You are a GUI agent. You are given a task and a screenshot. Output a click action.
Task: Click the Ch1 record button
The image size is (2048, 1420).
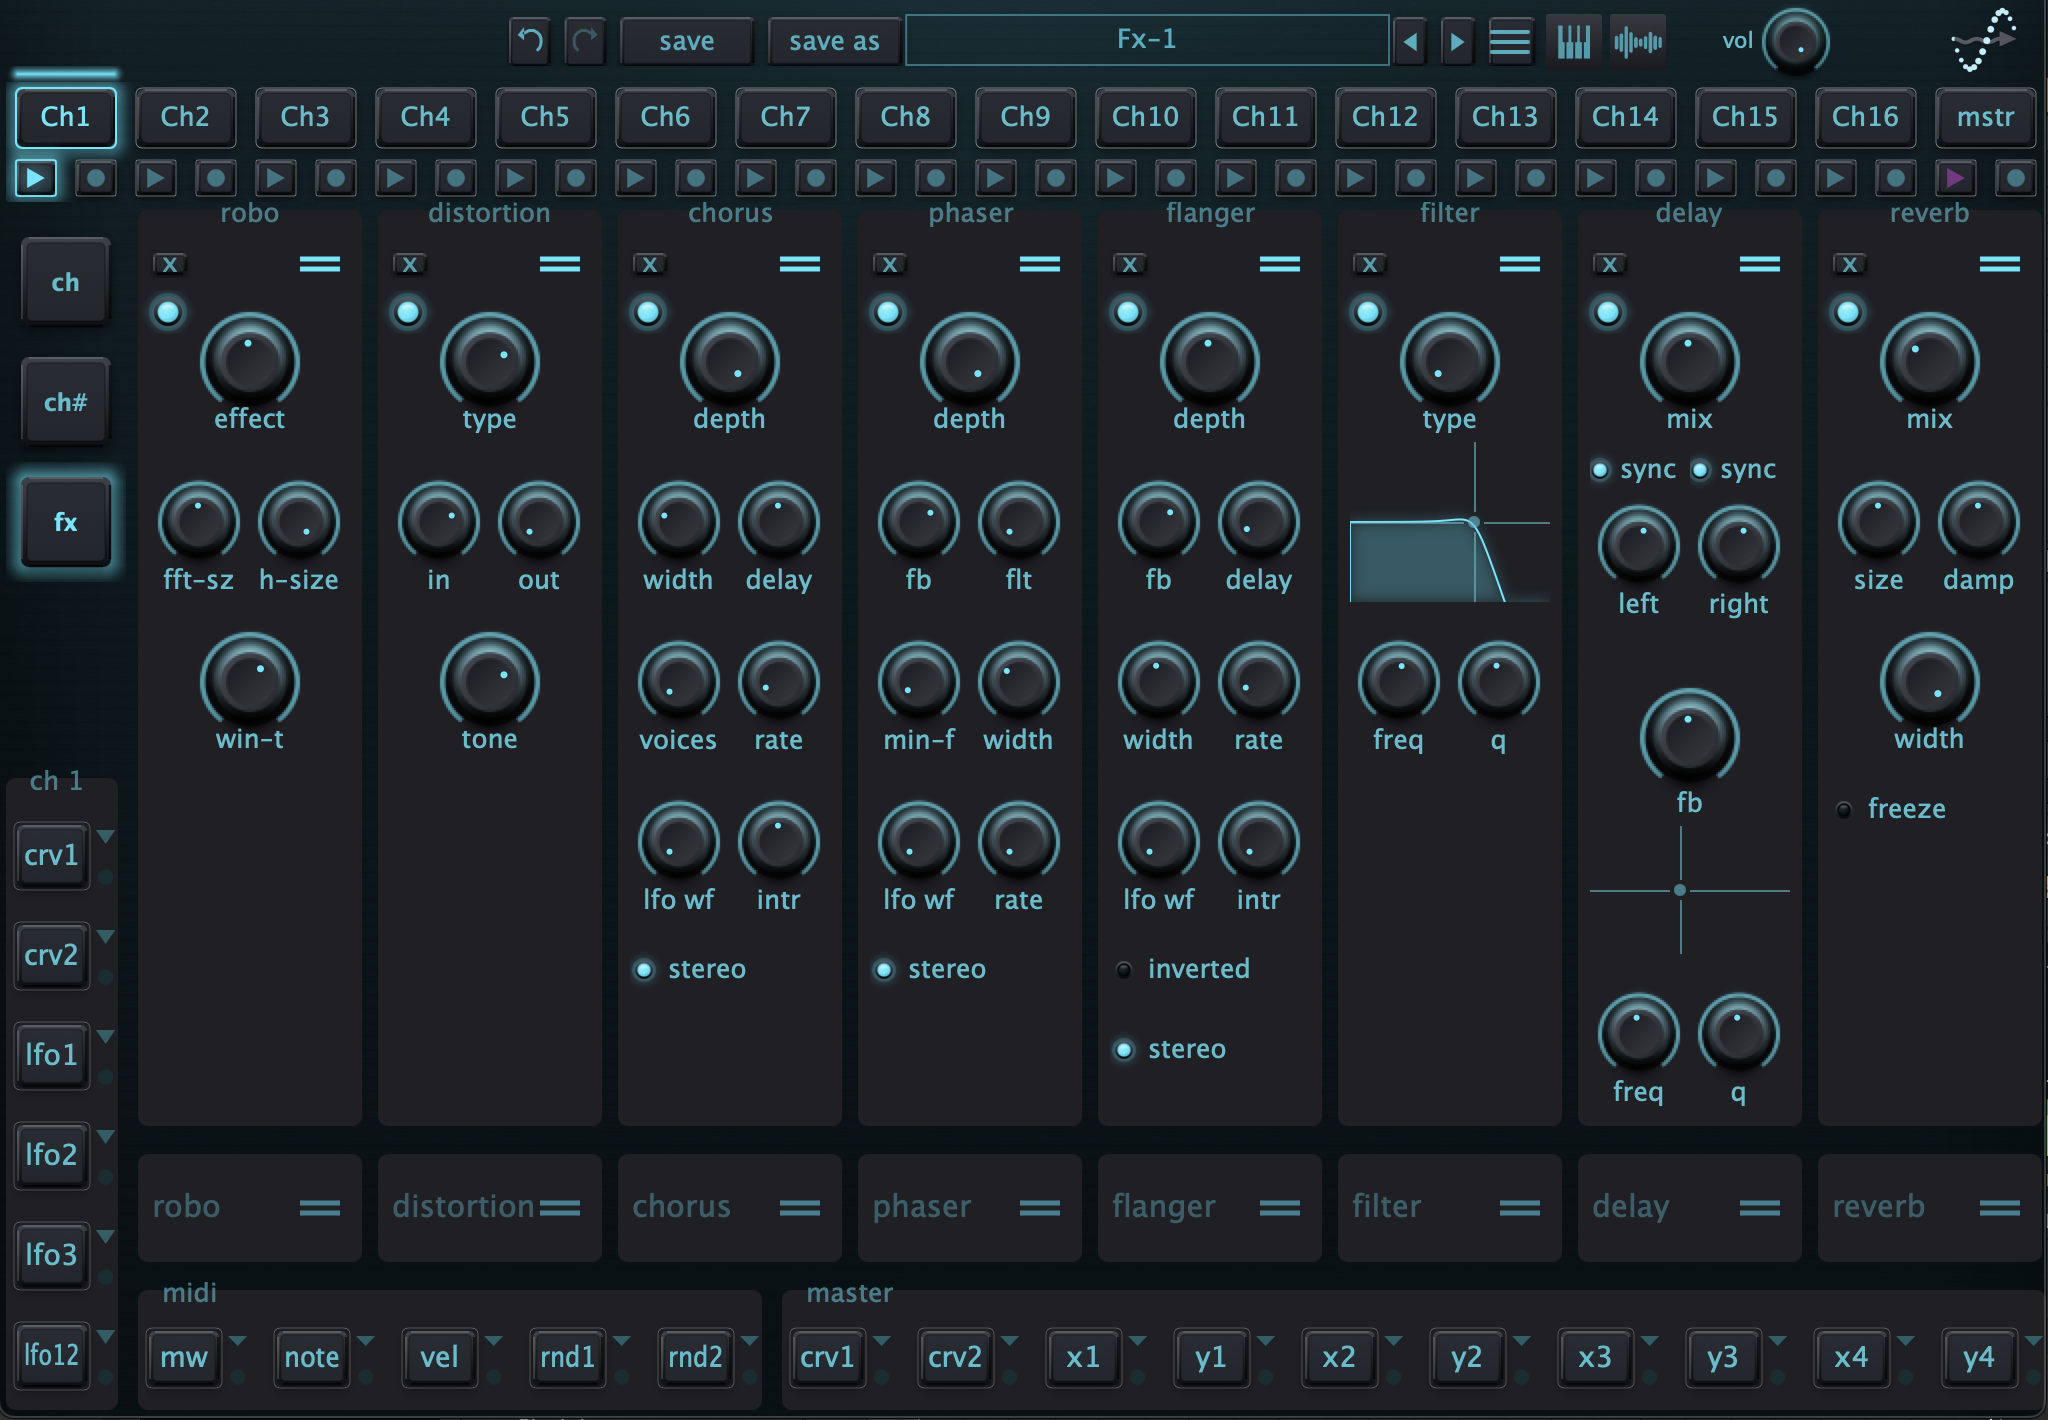pos(96,178)
